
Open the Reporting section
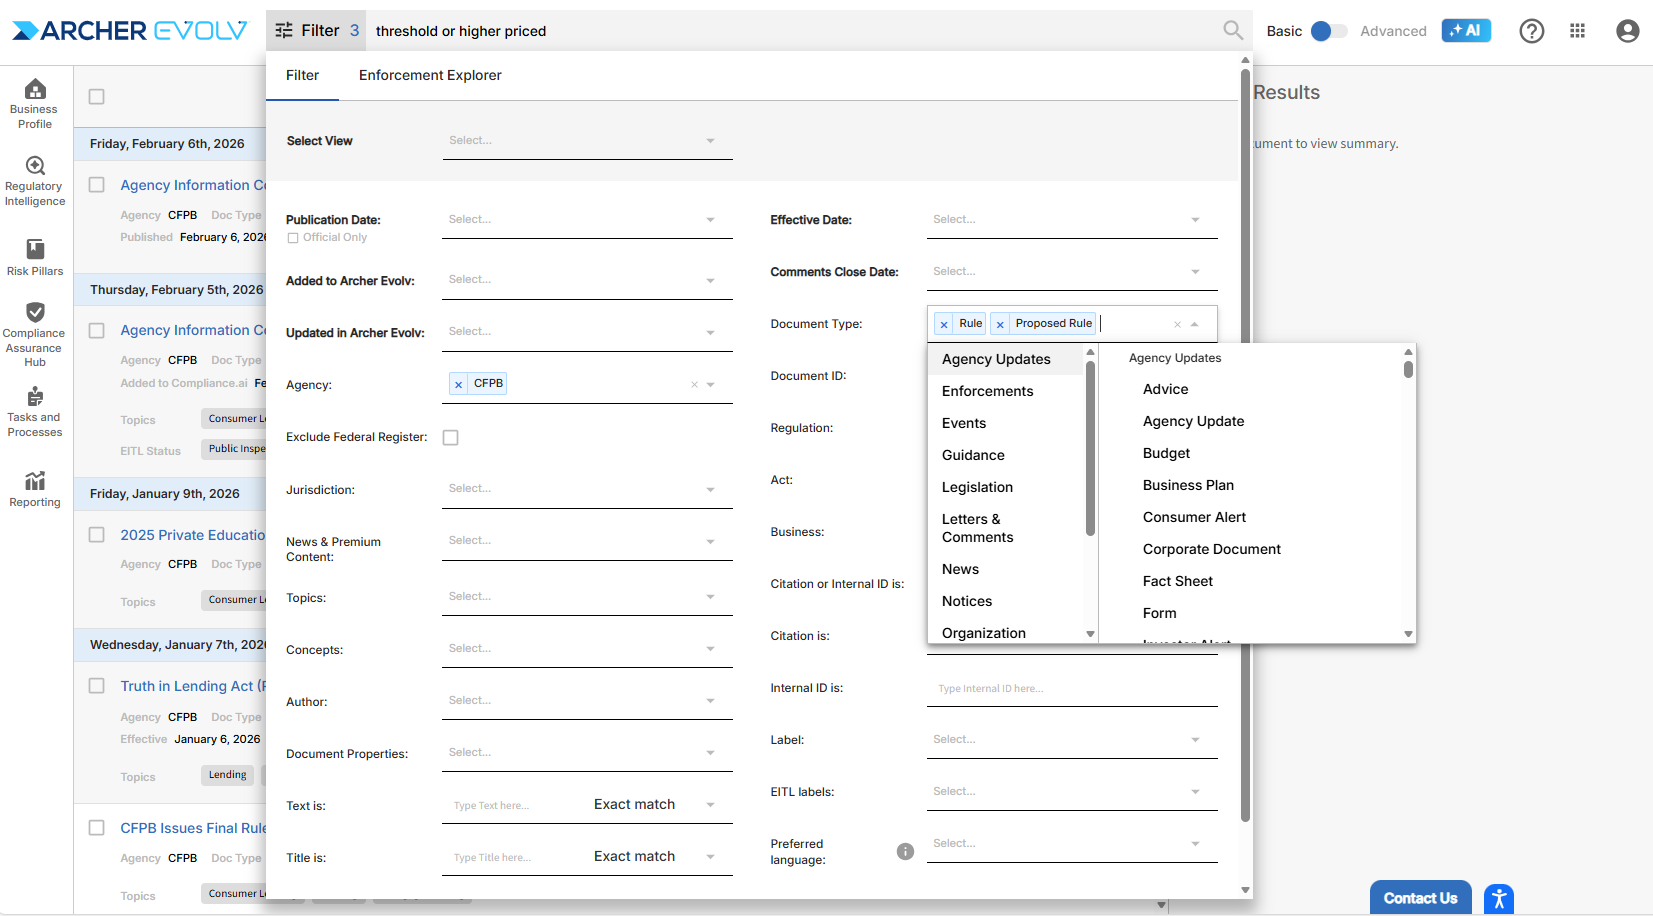click(35, 489)
